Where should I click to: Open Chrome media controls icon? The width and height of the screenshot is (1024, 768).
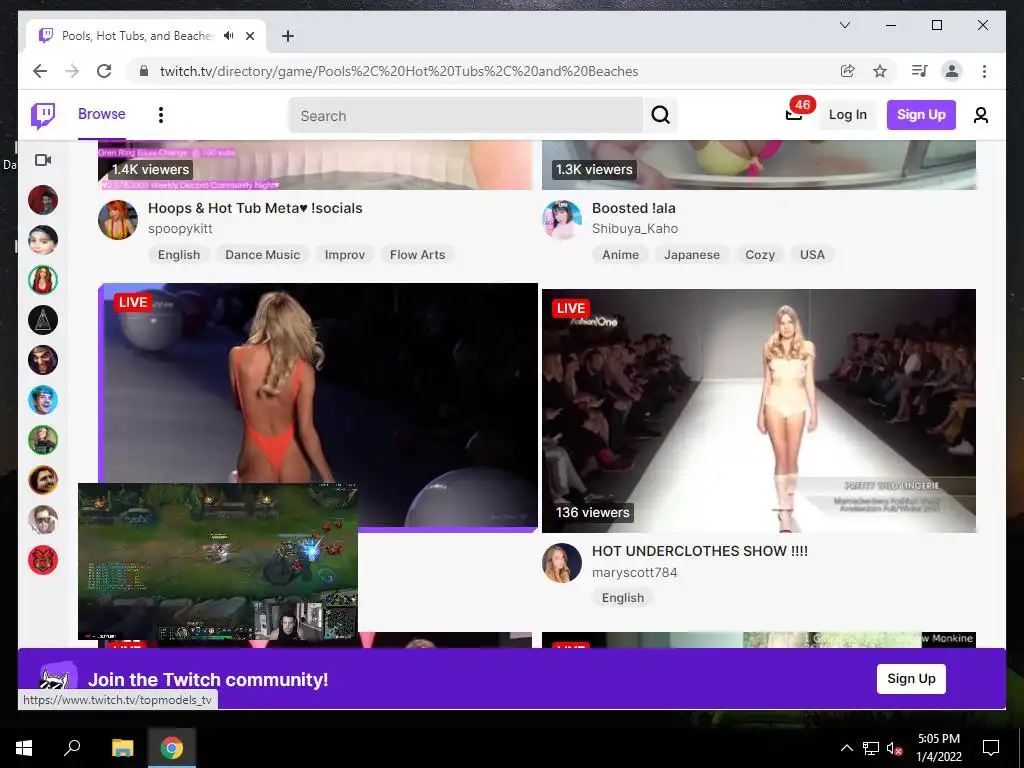919,71
